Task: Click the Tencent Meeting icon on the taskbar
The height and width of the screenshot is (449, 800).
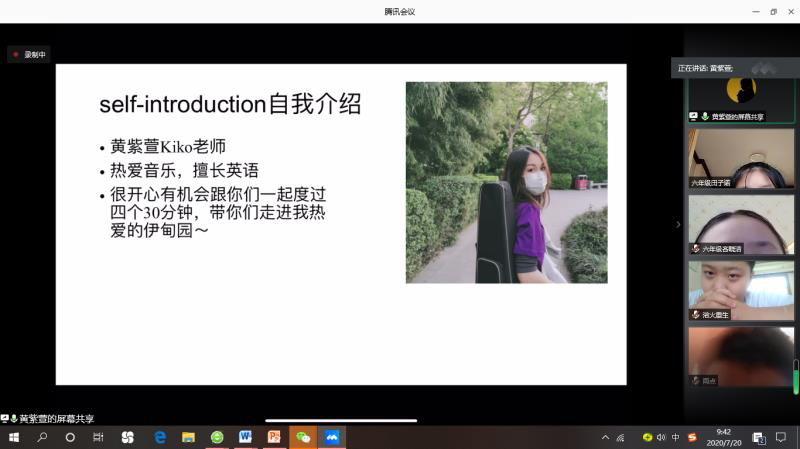Action: 332,437
